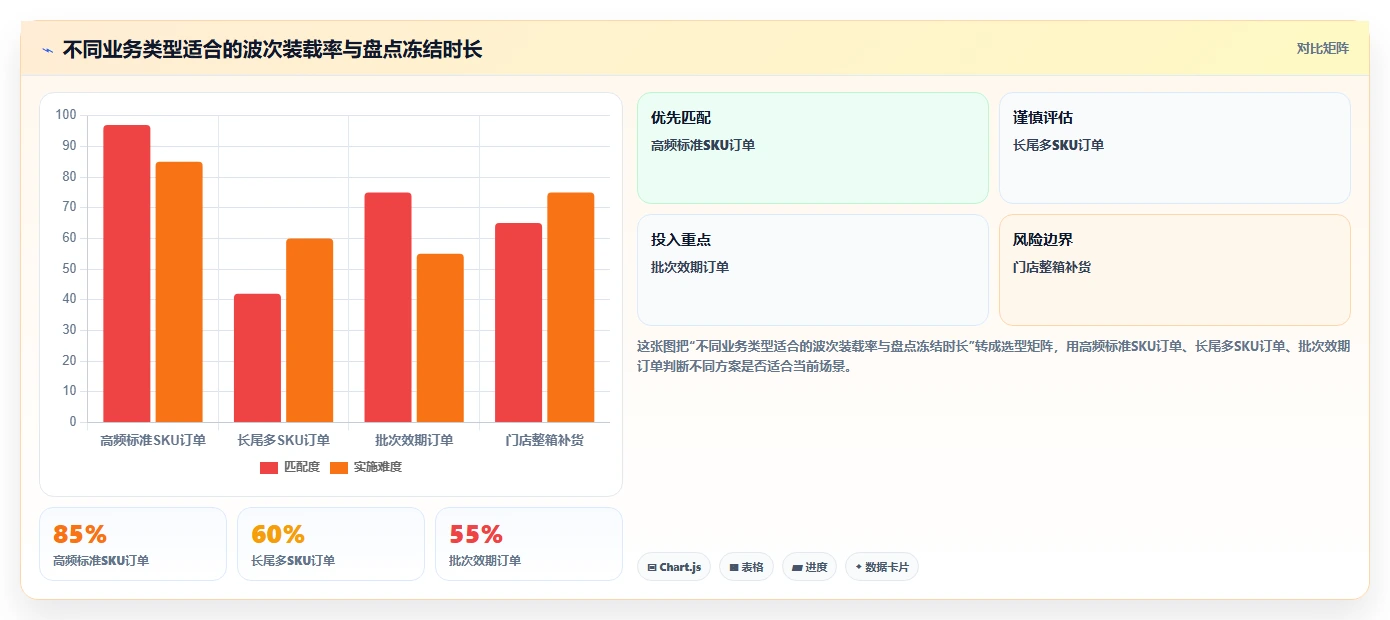Click the 55% stat value
1390x620 pixels.
point(476,534)
